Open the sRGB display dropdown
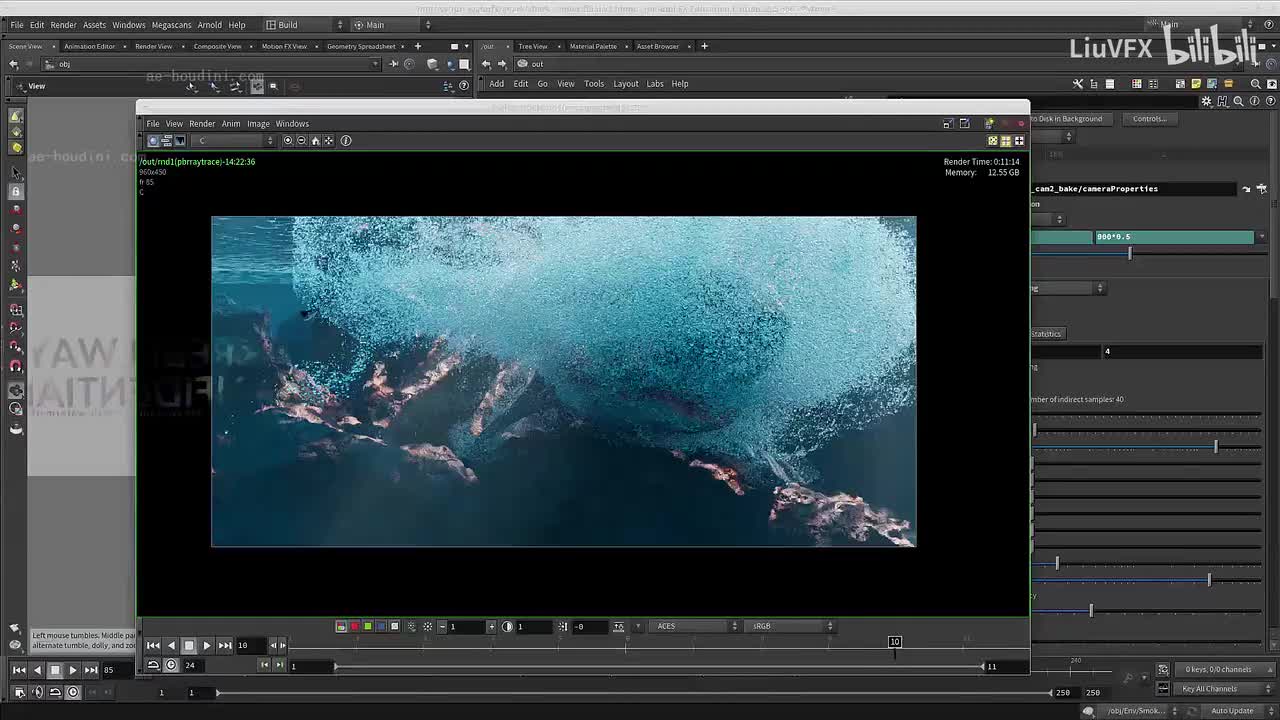Screen dimensions: 1280x720 tap(790, 626)
